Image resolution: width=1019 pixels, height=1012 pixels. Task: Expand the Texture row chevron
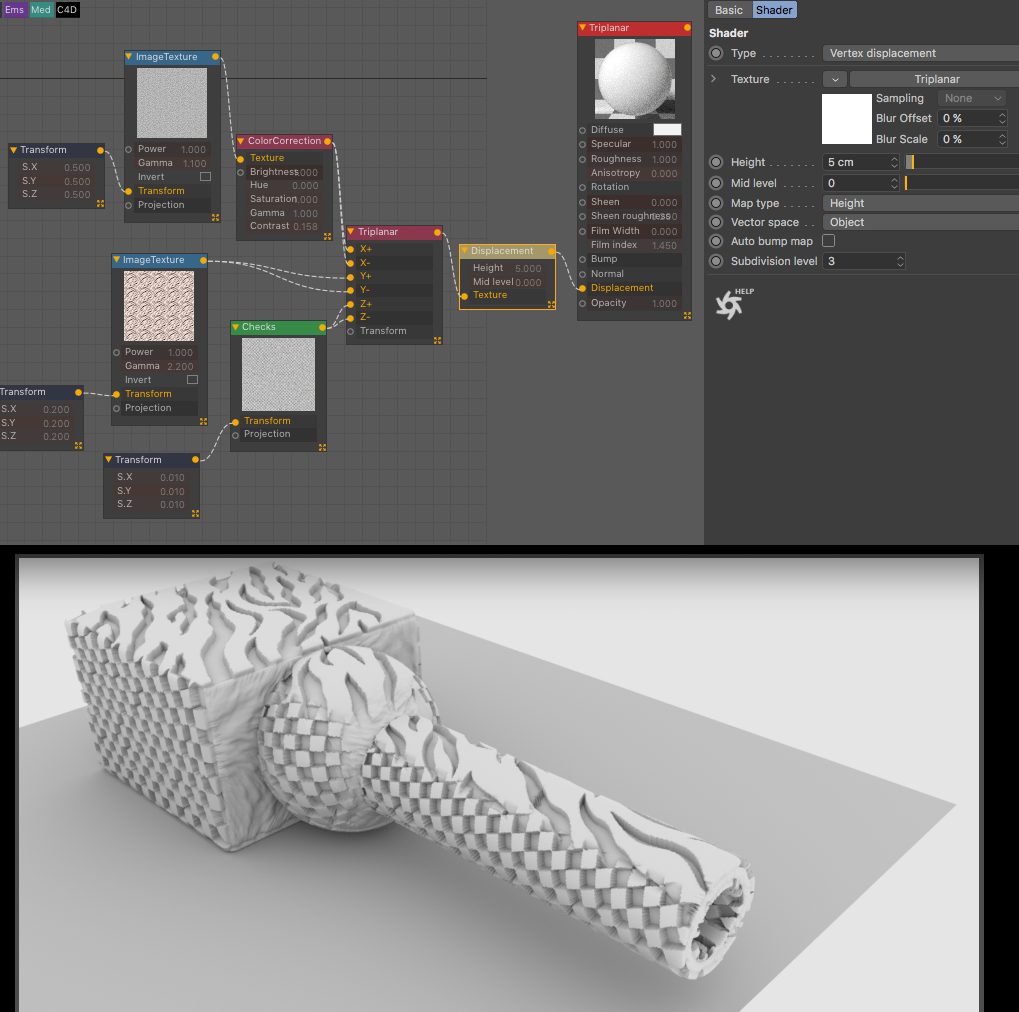pyautogui.click(x=714, y=79)
